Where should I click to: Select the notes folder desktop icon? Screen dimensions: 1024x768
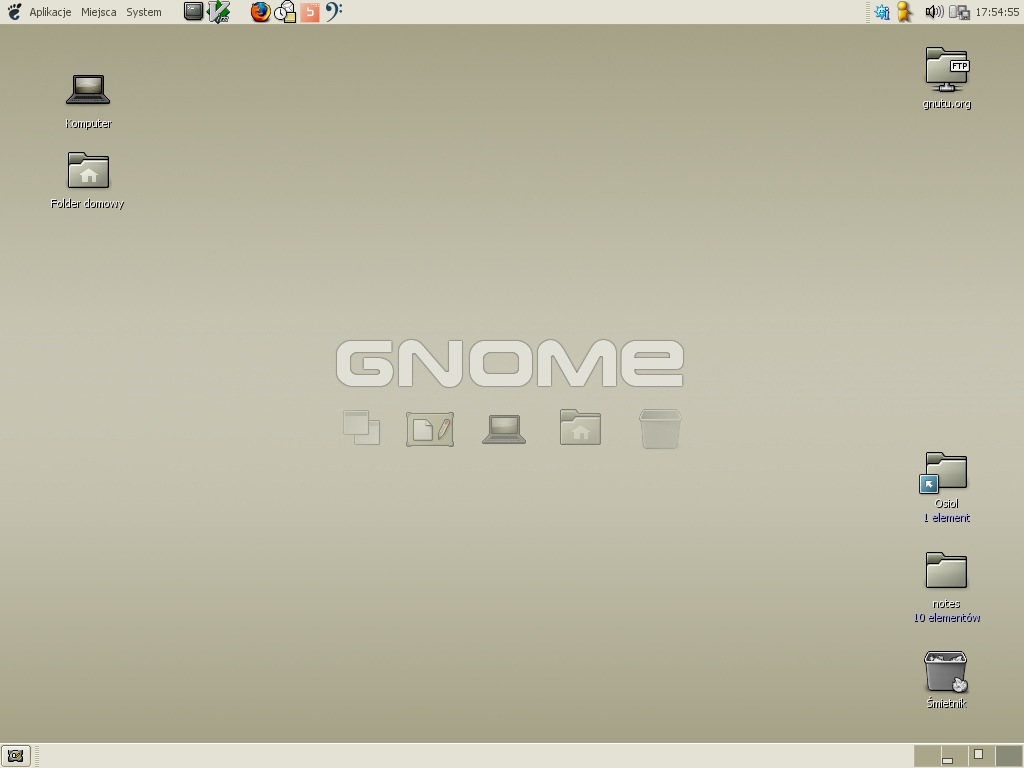(946, 570)
